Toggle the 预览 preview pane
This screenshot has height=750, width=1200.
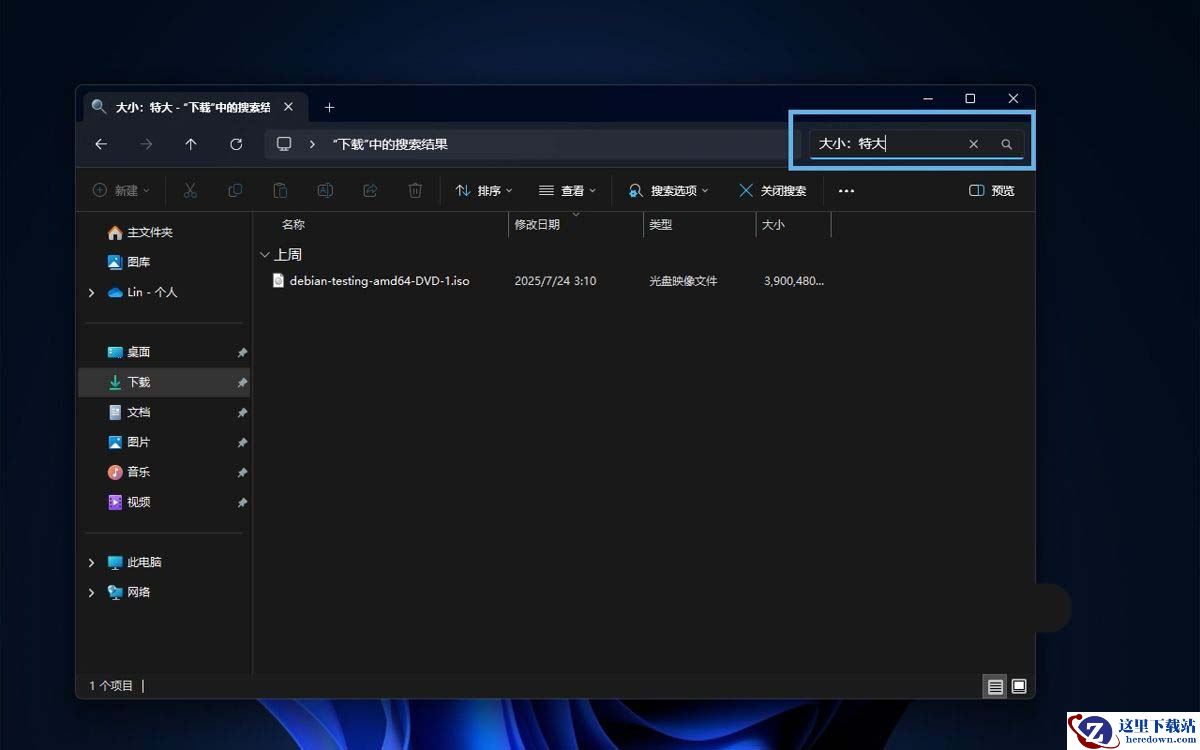992,190
